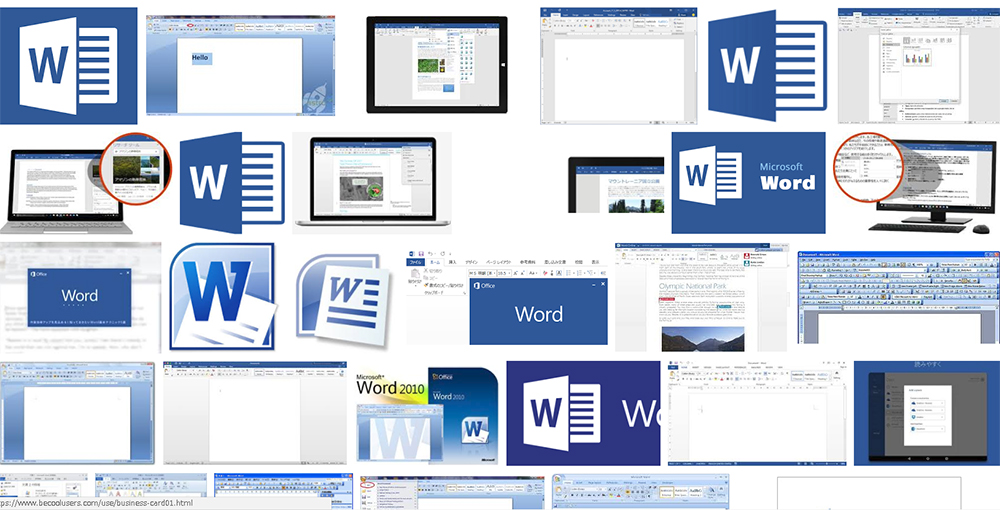Open the screenshot showing Word's insert chart dialog

[x=918, y=66]
